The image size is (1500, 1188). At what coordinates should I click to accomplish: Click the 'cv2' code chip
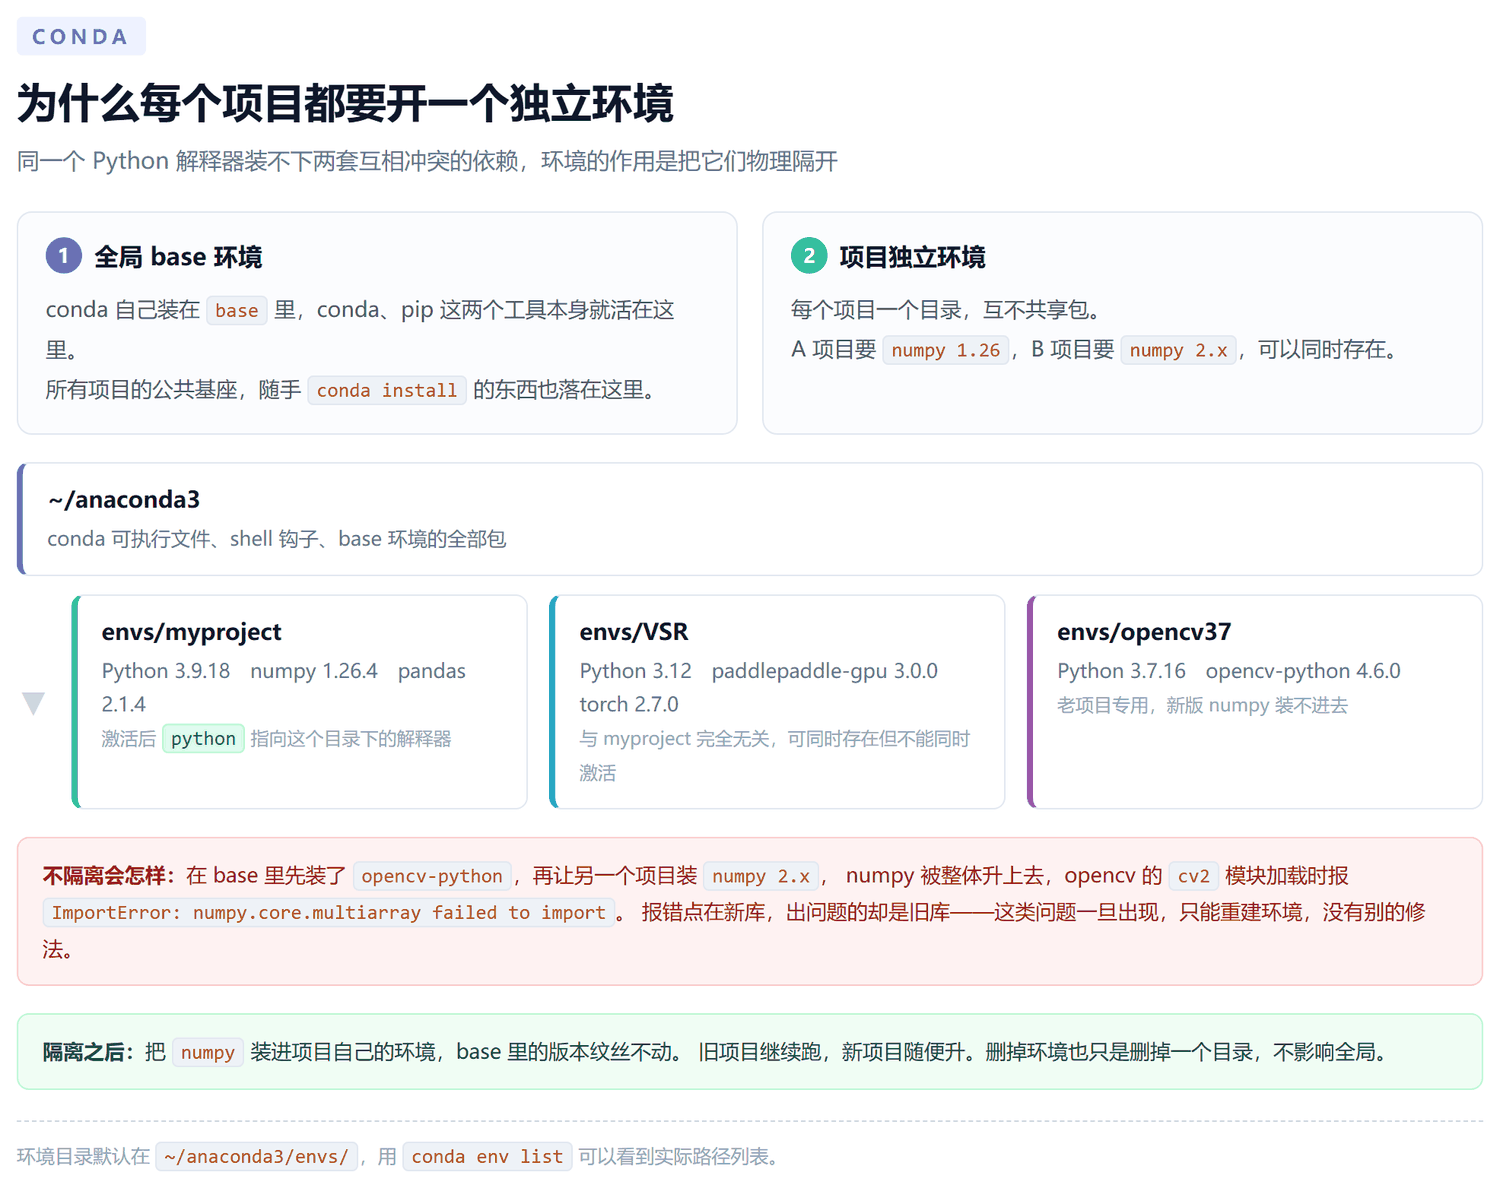click(x=1194, y=877)
